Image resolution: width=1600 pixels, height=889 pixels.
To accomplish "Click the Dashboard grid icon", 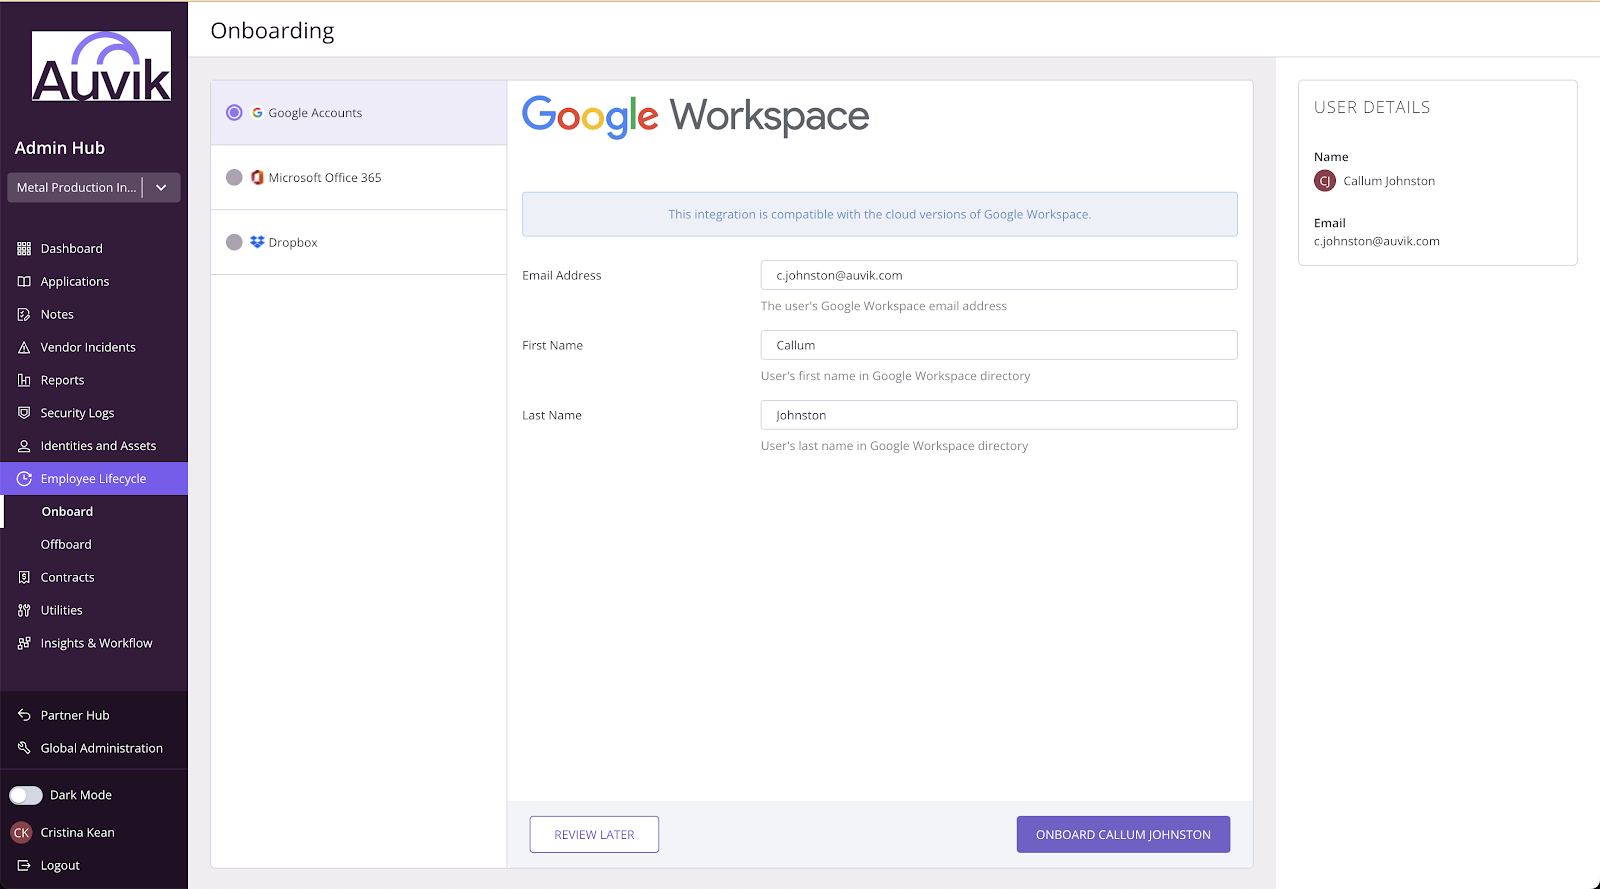I will pos(24,248).
